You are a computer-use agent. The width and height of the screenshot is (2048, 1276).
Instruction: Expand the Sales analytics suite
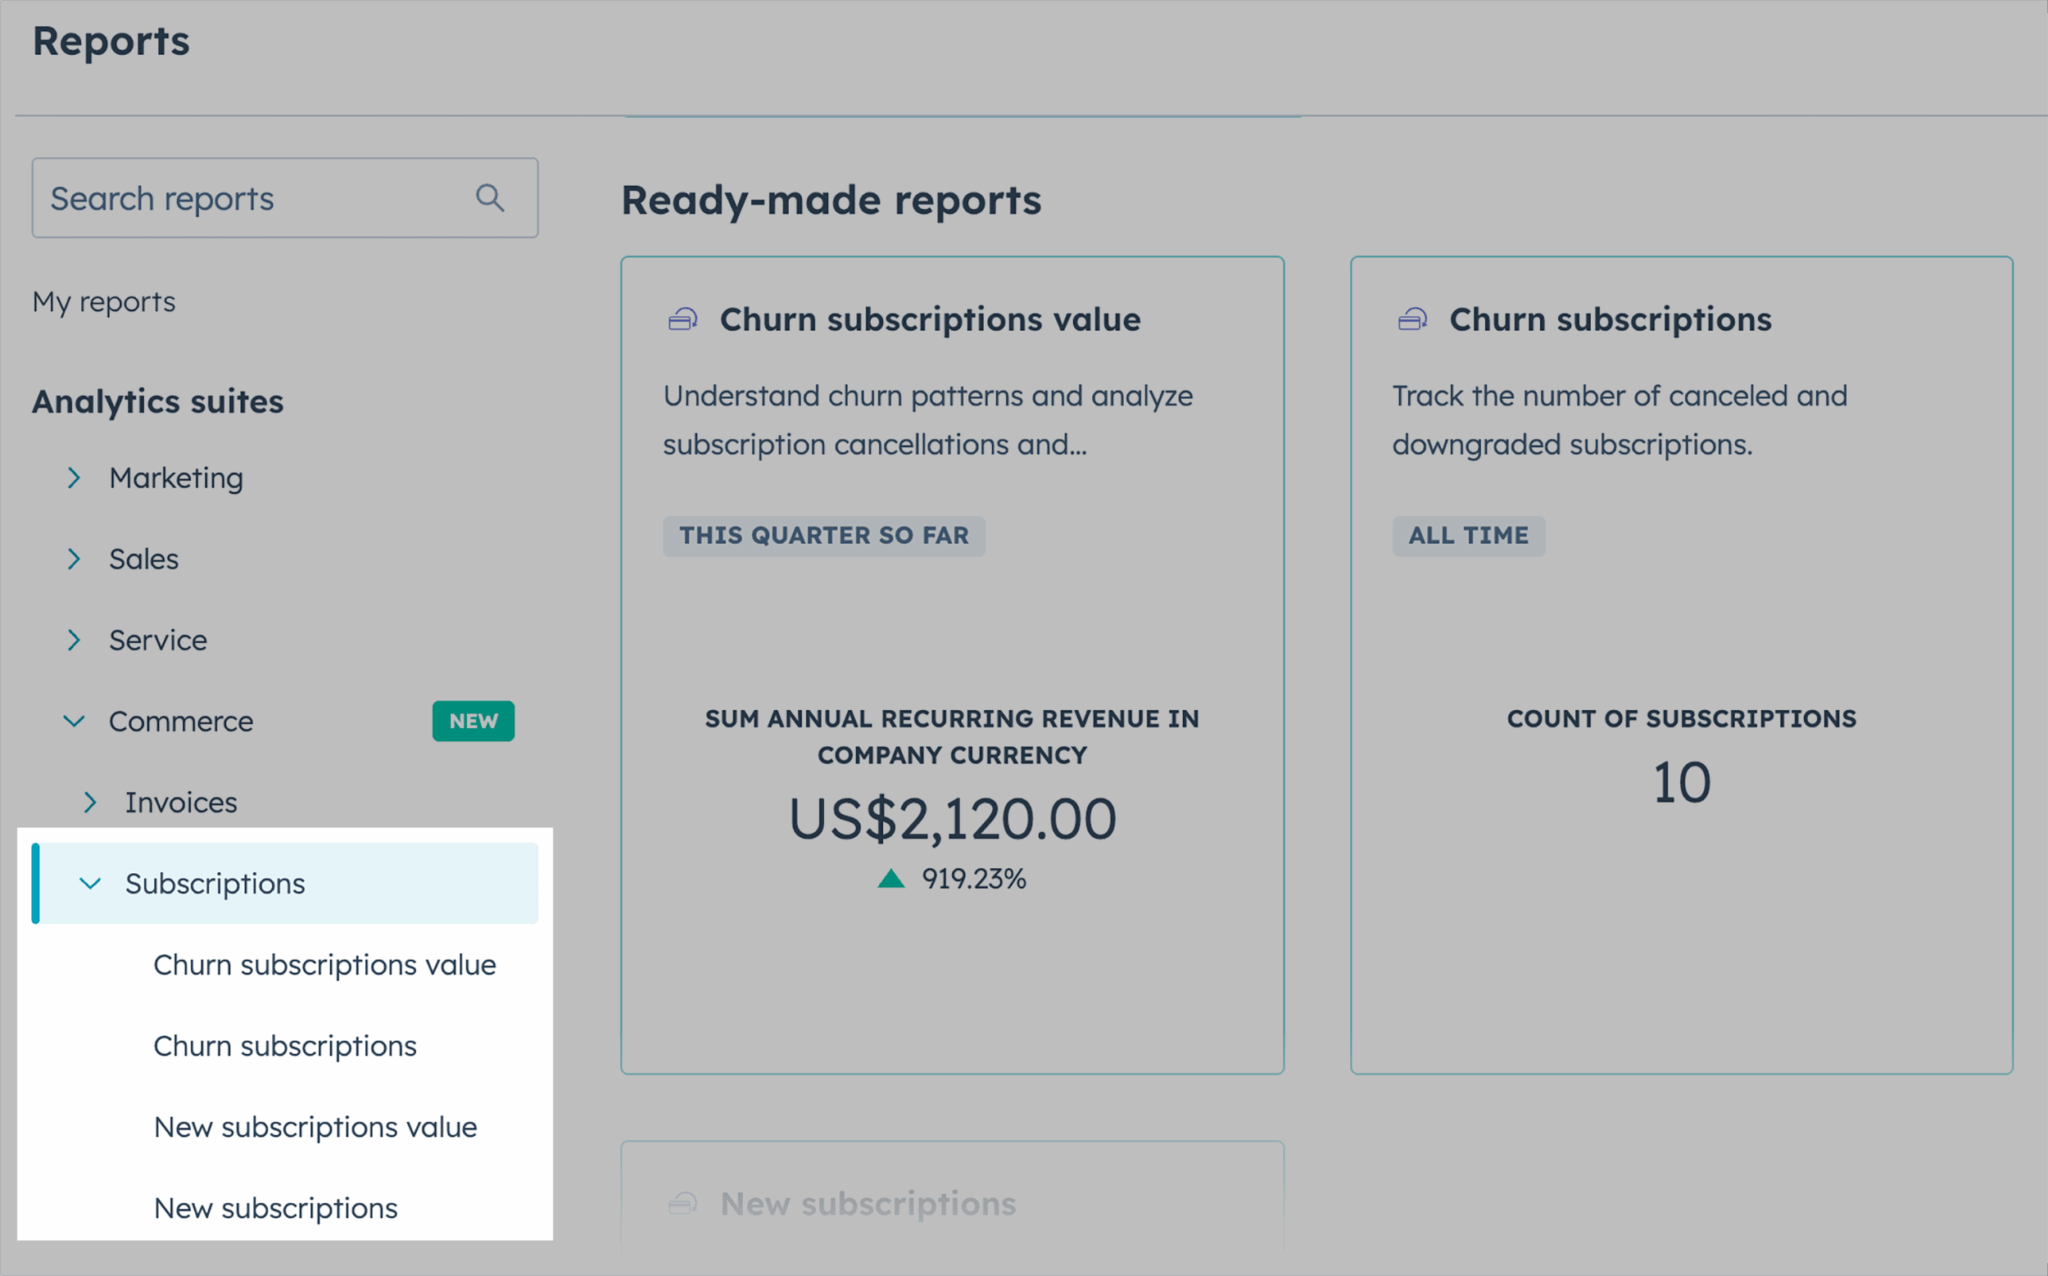[74, 558]
